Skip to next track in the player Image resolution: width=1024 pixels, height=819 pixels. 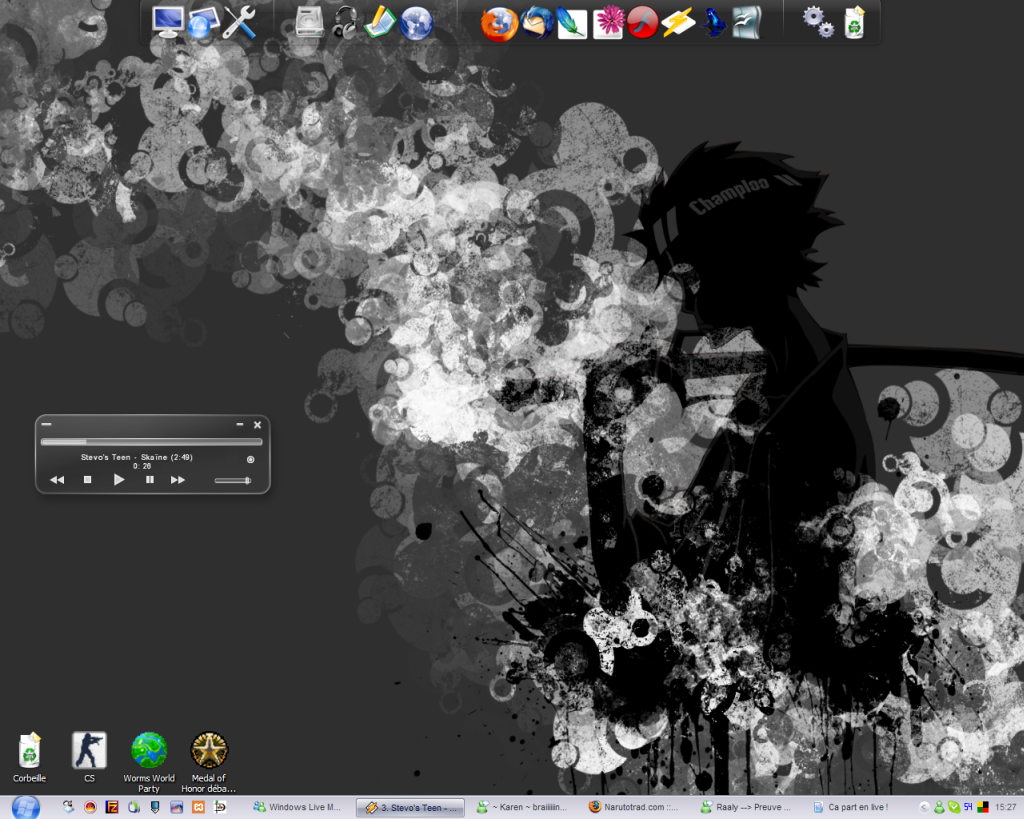point(178,480)
